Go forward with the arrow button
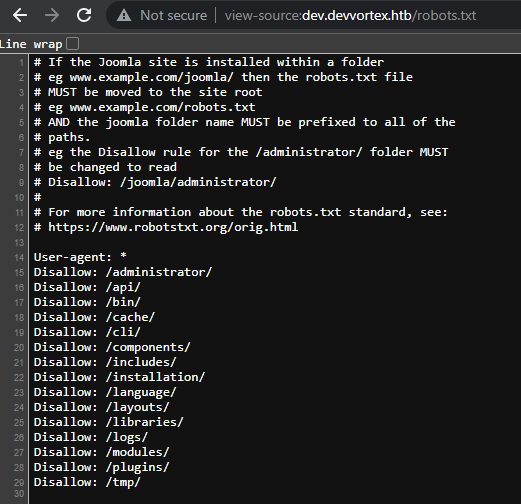Viewport: 521px width, 504px height. pos(52,15)
